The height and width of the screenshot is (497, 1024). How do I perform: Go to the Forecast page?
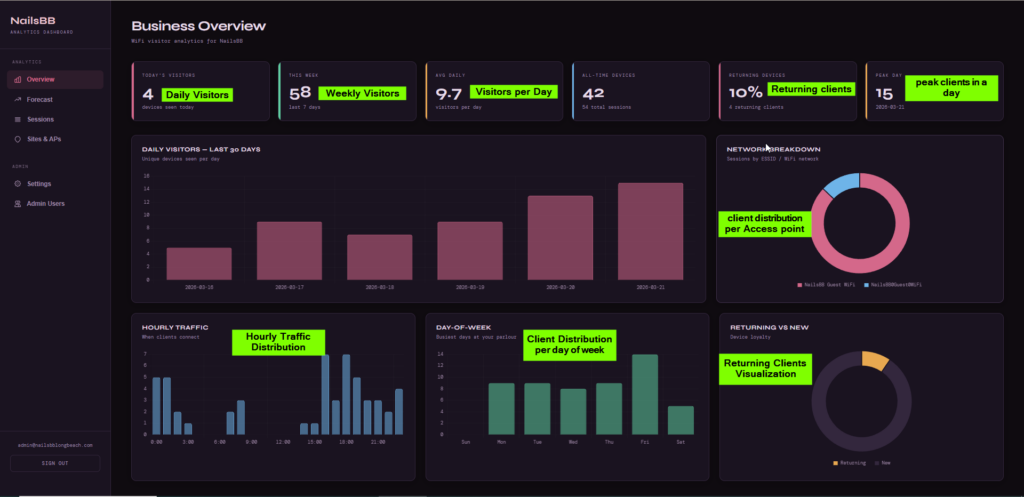[x=55, y=100]
